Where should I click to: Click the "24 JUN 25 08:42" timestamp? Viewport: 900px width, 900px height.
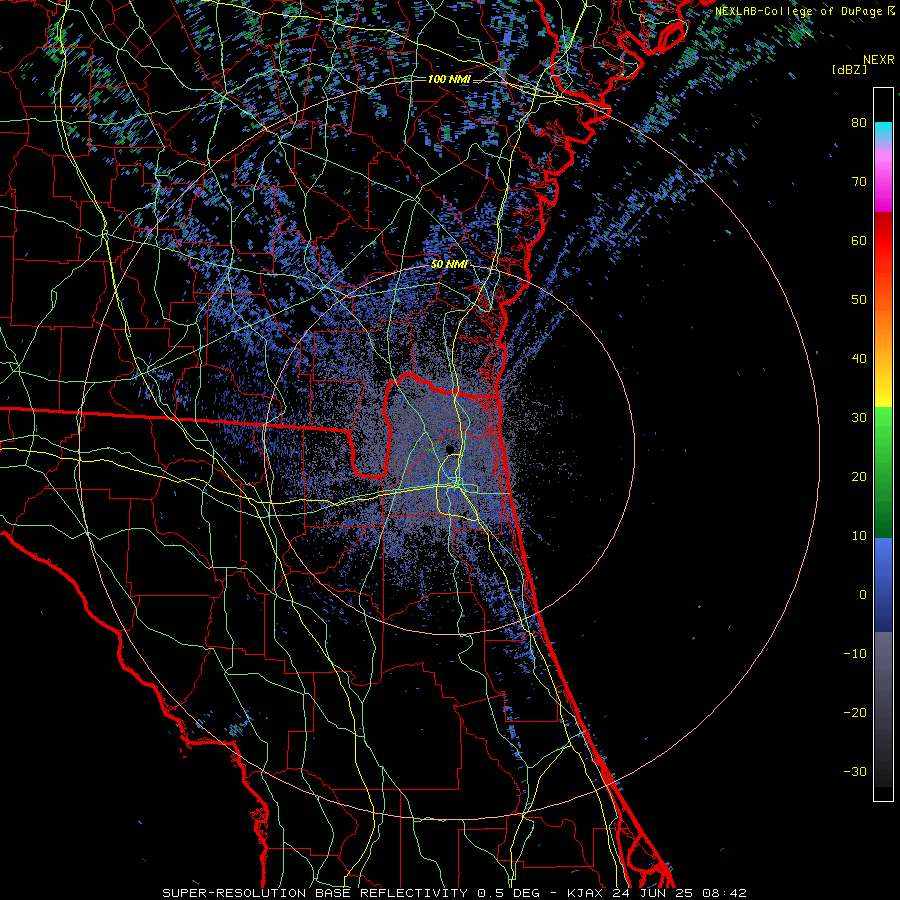[680, 893]
